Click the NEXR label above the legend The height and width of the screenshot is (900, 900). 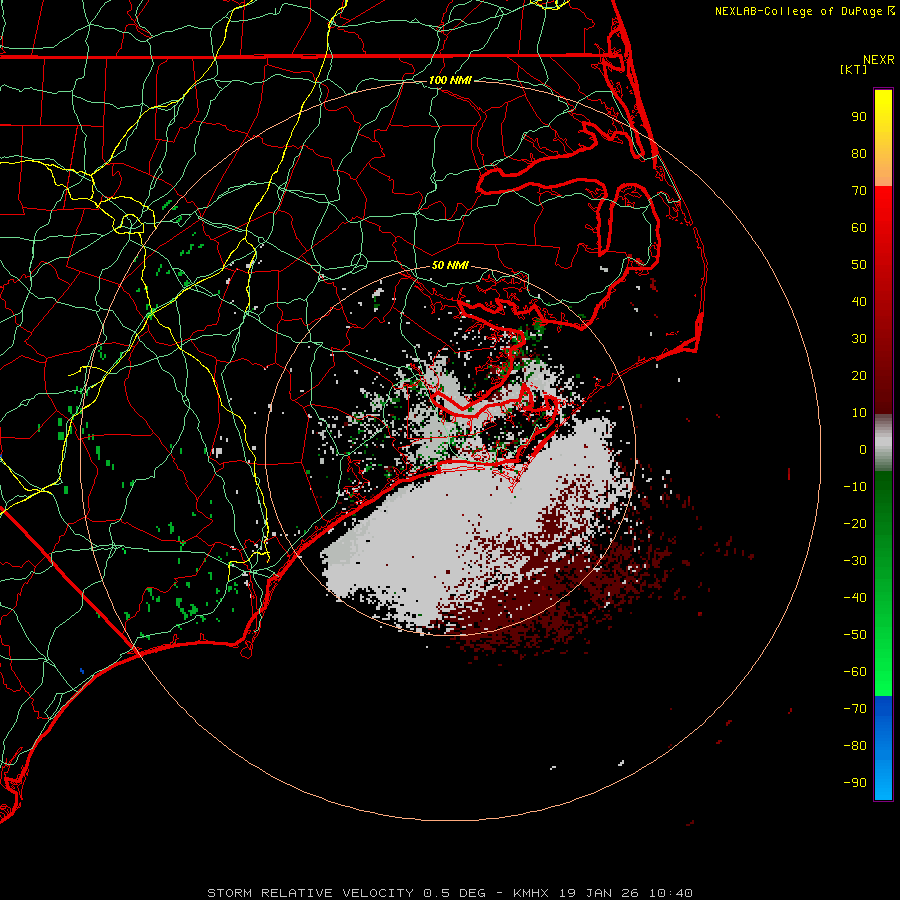point(879,60)
